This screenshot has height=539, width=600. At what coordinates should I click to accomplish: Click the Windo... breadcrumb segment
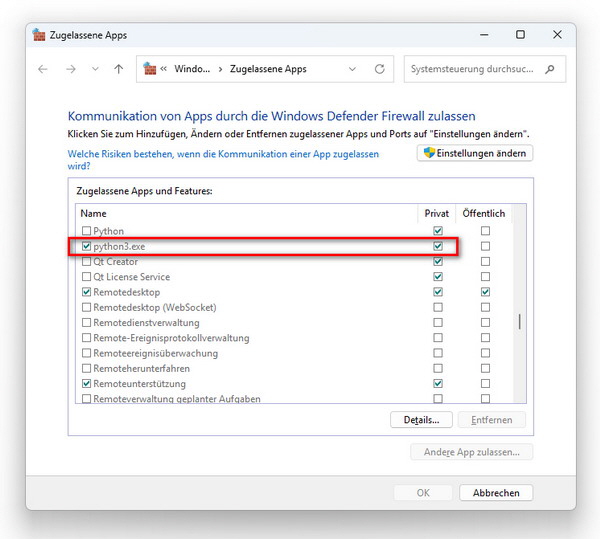tap(192, 69)
